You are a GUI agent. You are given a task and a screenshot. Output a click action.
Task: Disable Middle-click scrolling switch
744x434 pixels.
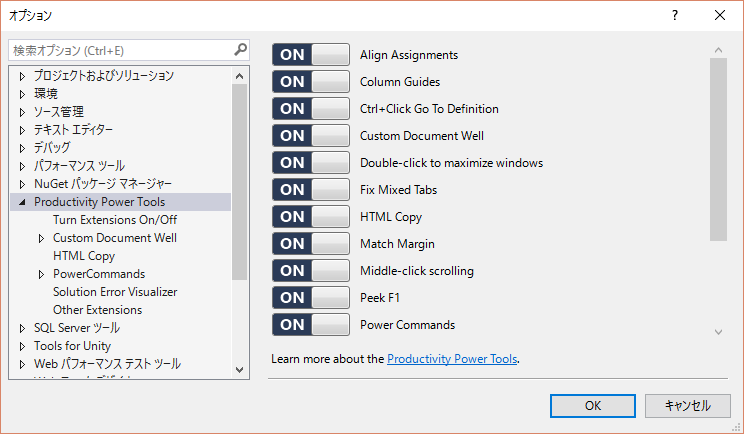(311, 271)
